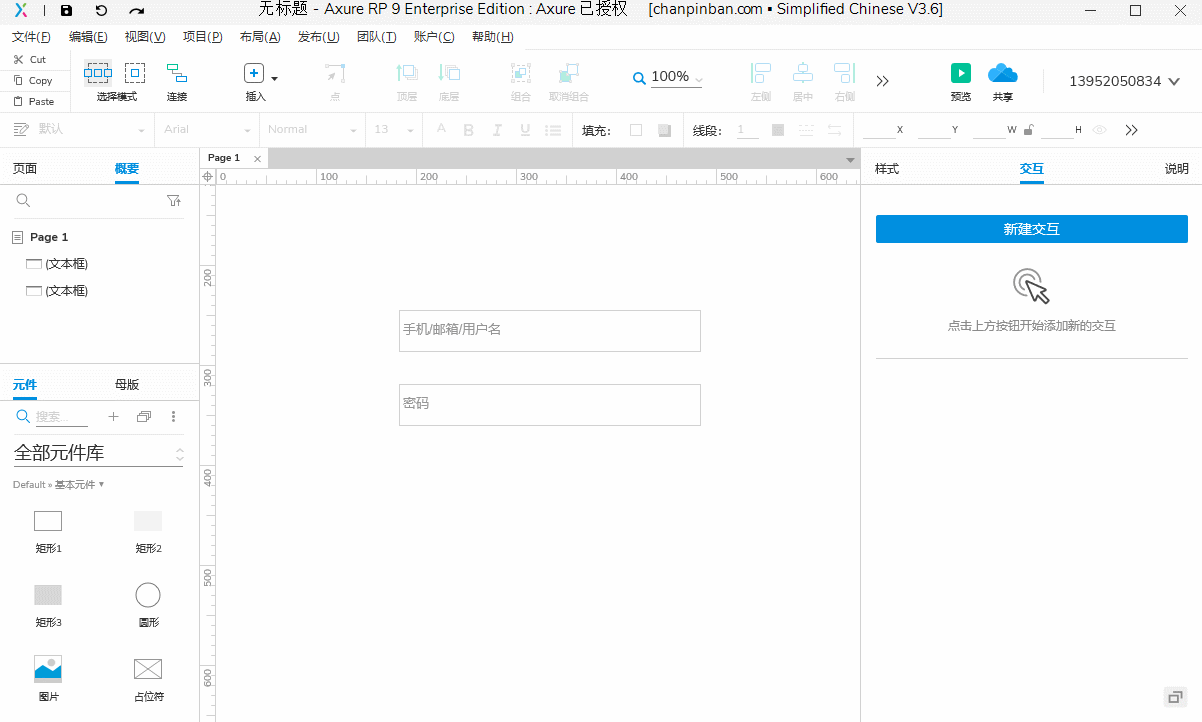Viewport: 1202px width, 722px height.
Task: Click the outline filter funnel icon
Action: coord(174,201)
